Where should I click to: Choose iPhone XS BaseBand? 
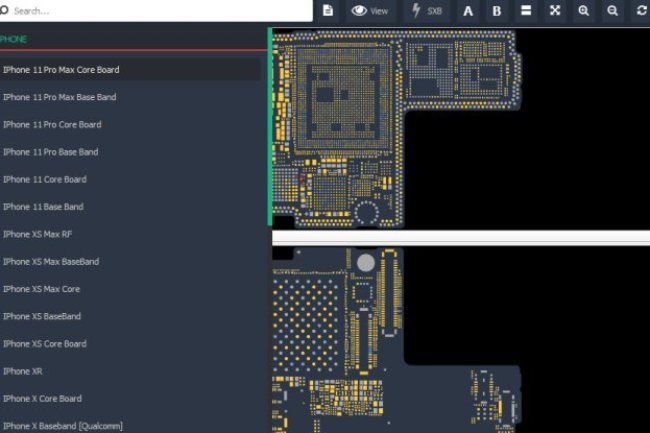coord(42,316)
